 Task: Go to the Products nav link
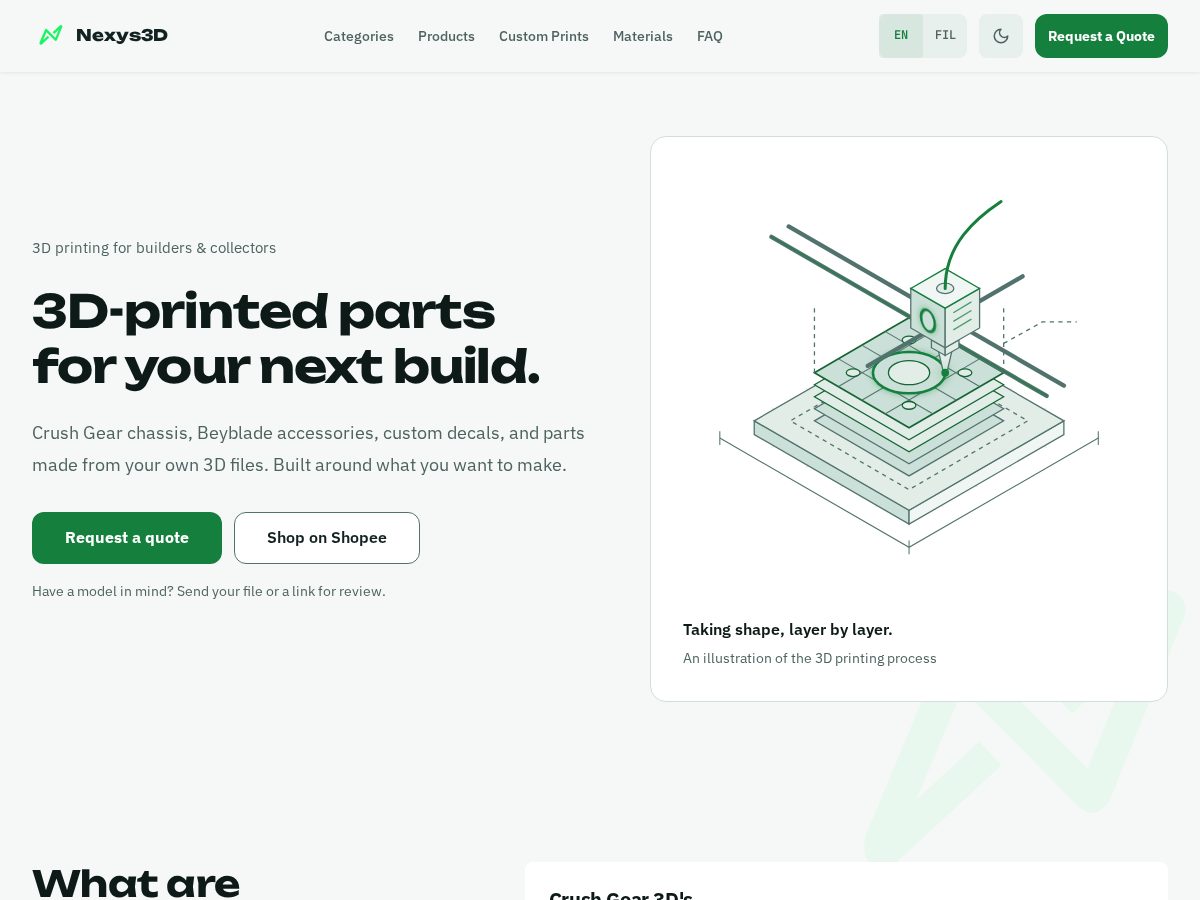tap(446, 36)
